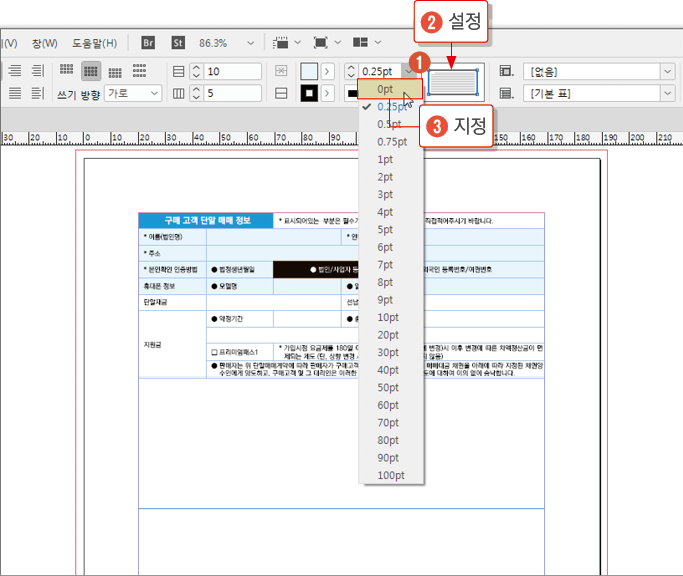This screenshot has width=683, height=576.
Task: Choose 0.5pt from the stroke weight list
Action: (391, 124)
